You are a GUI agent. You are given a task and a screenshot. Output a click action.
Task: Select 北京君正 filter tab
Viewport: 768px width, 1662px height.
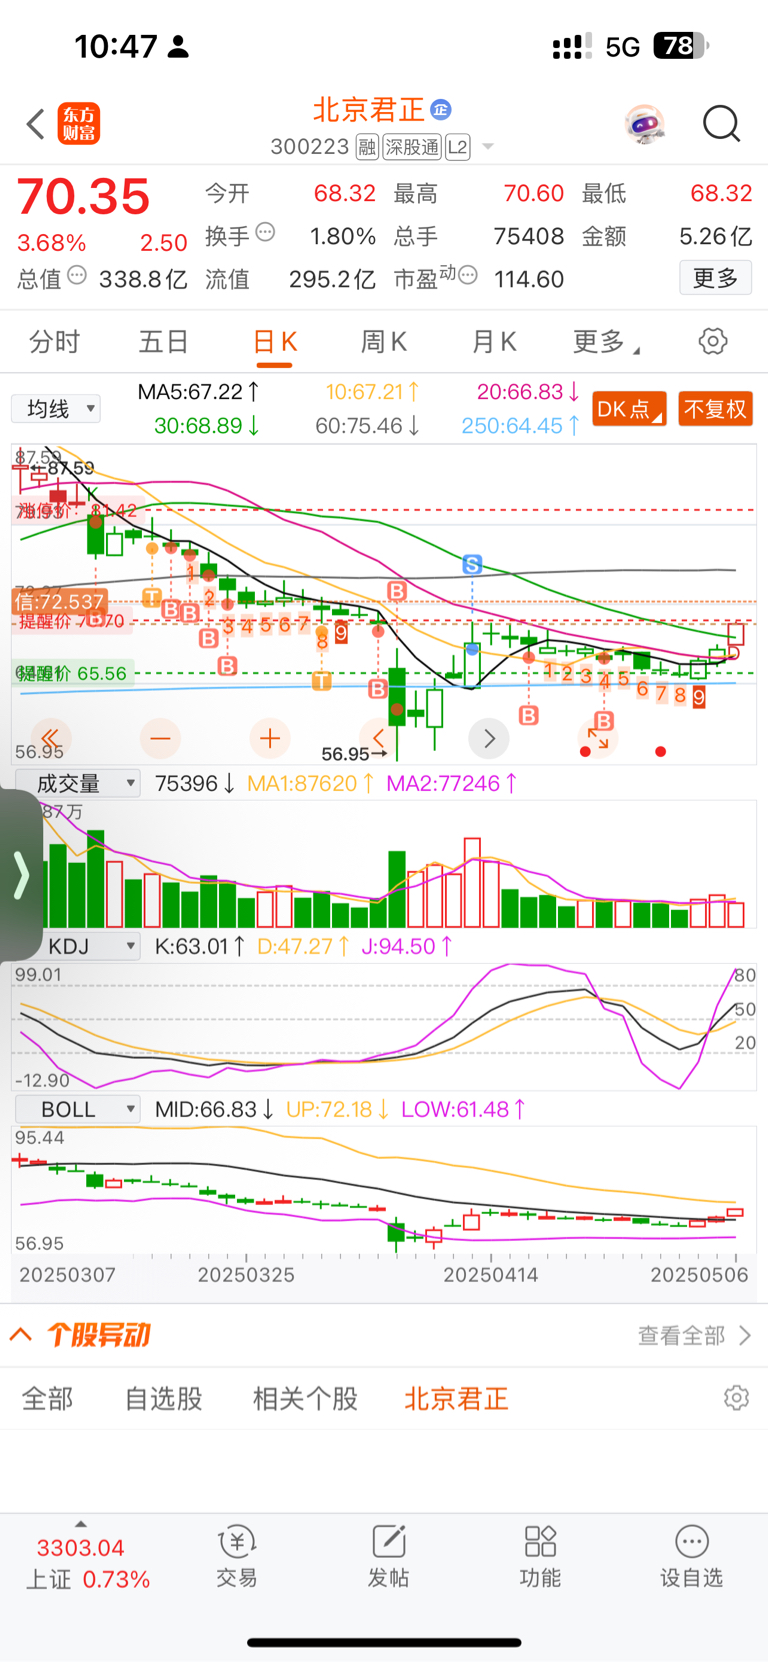click(x=457, y=1398)
